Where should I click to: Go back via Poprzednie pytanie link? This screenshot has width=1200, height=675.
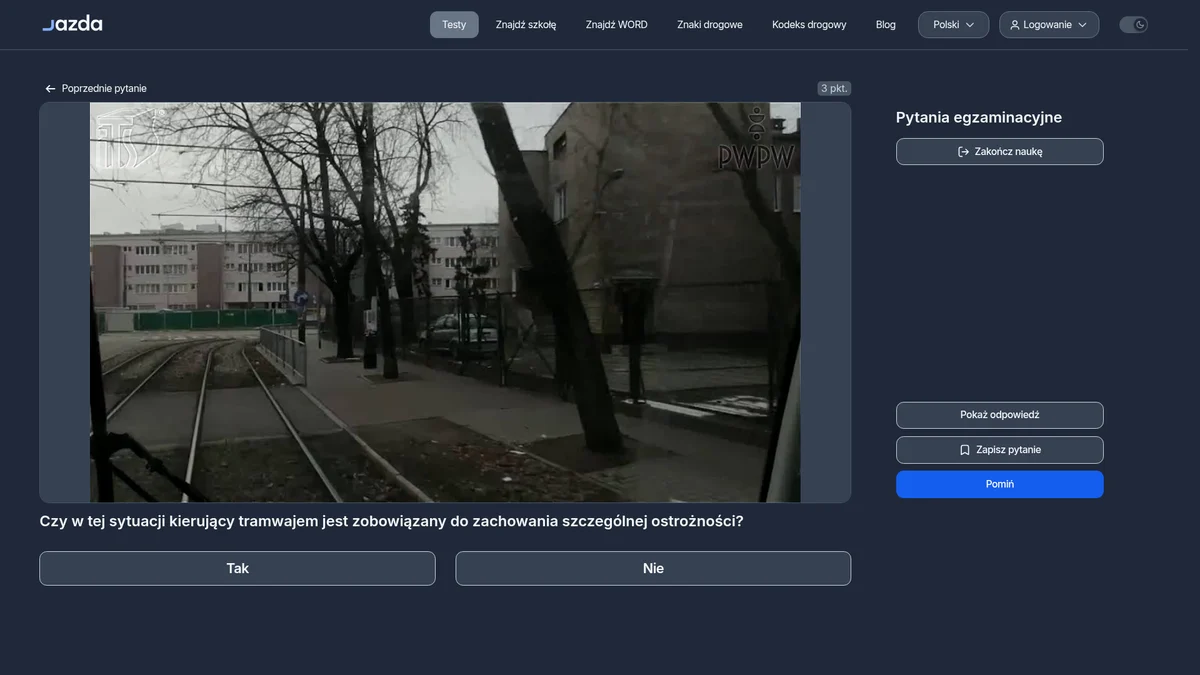click(95, 89)
